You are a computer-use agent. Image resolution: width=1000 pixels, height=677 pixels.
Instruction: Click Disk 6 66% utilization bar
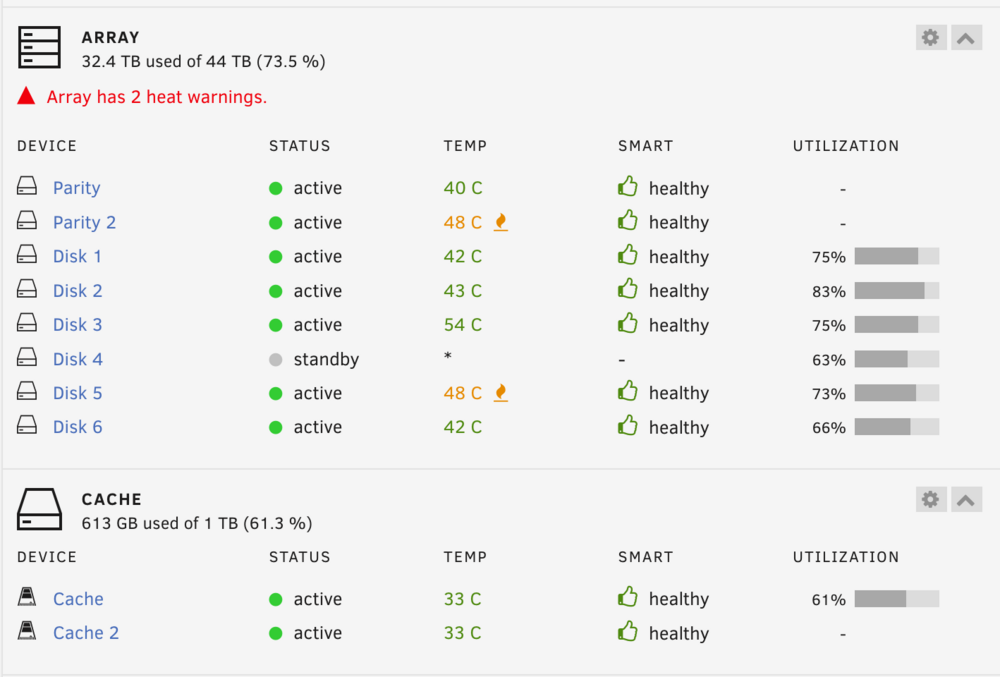(x=897, y=427)
